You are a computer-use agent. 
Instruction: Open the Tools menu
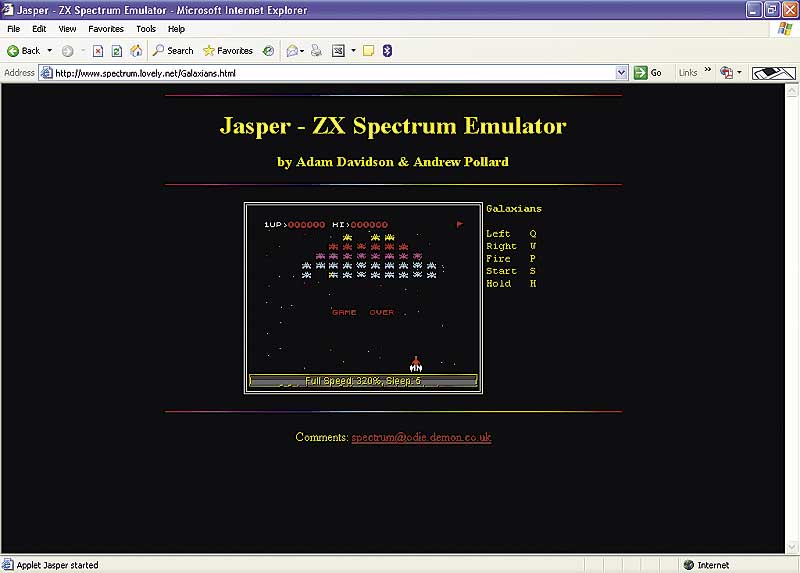pos(146,29)
